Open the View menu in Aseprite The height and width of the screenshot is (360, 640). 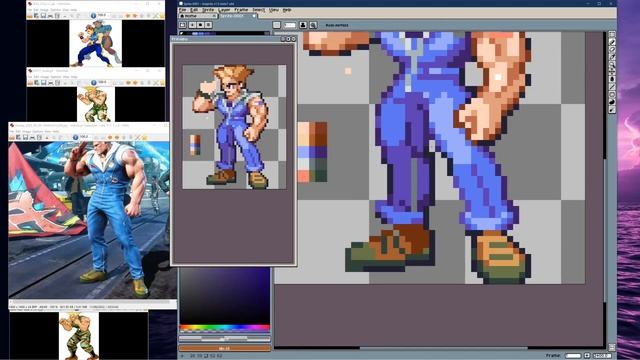[274, 10]
